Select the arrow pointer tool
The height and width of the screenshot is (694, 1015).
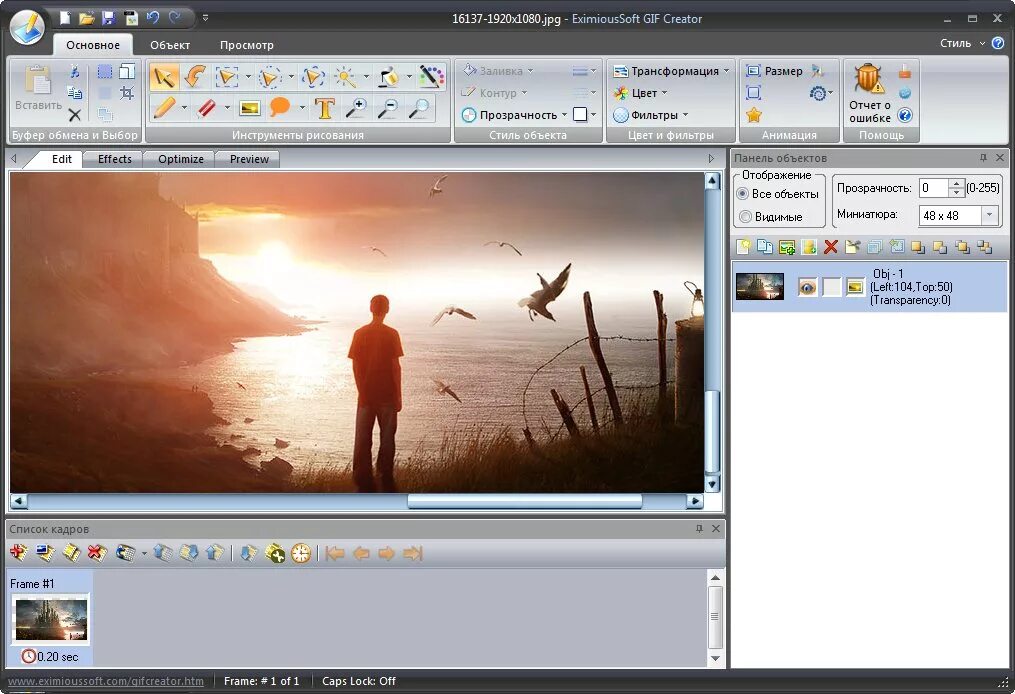[163, 76]
